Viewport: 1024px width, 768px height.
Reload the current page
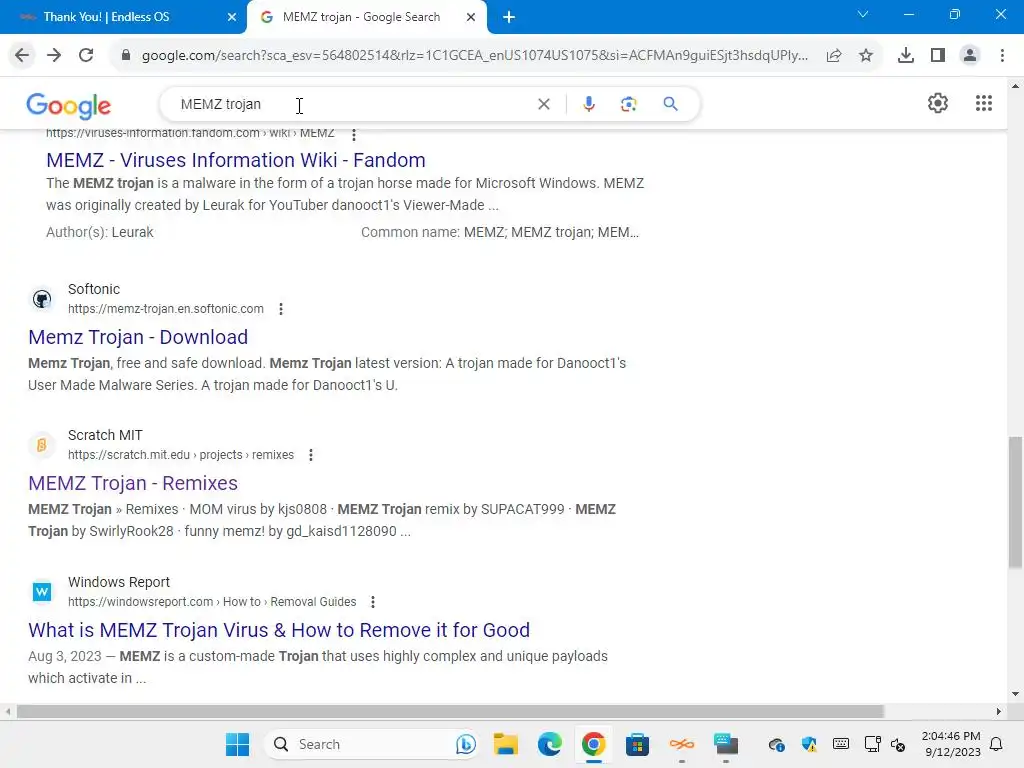(x=86, y=56)
